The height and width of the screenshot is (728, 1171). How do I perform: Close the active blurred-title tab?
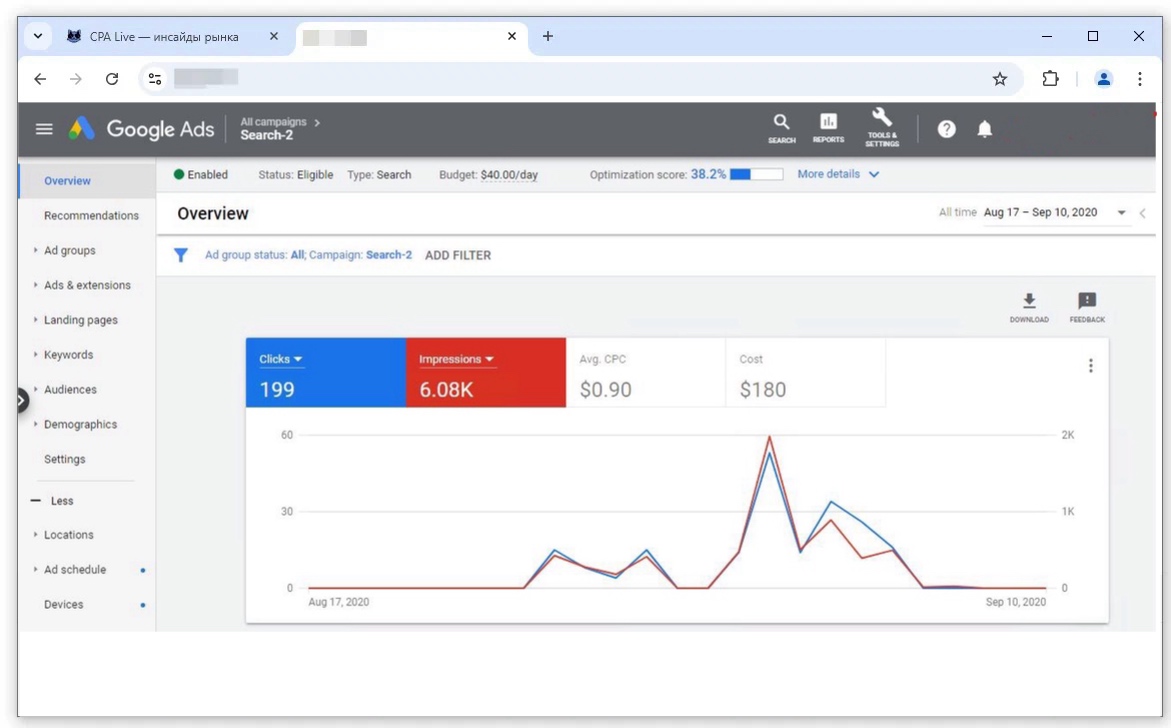tap(512, 36)
